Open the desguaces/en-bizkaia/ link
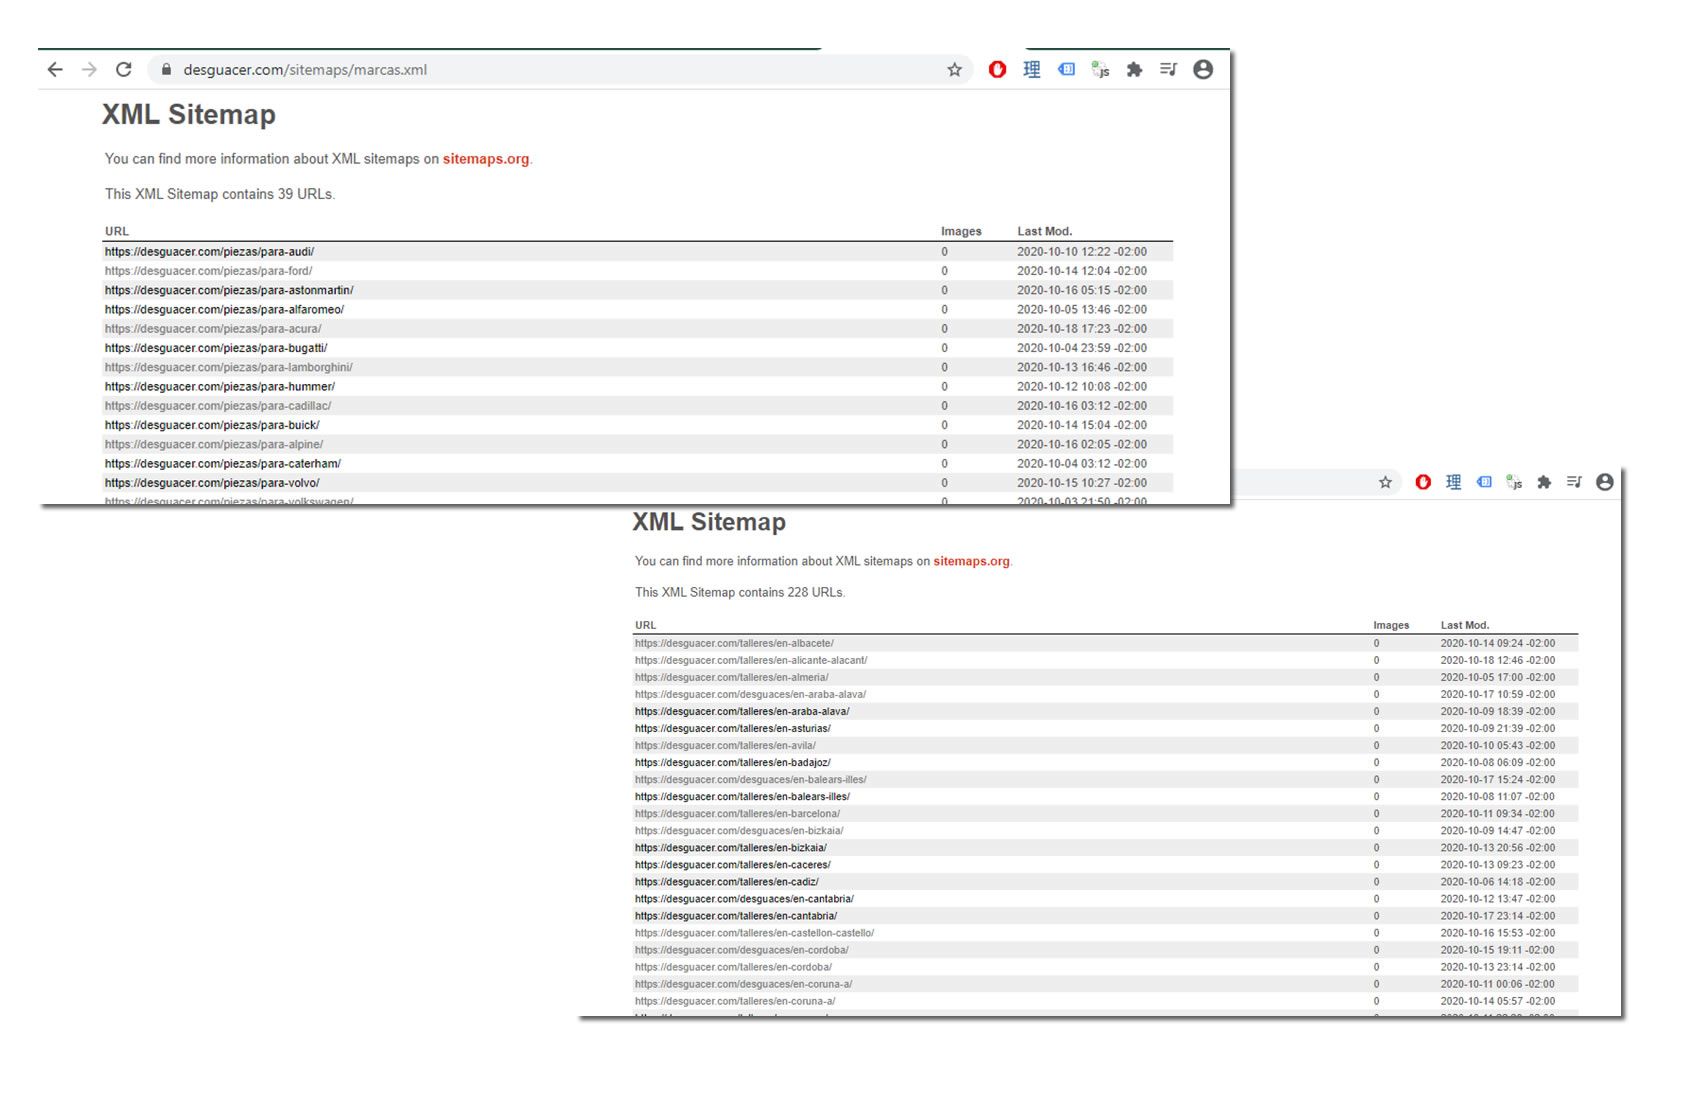 [739, 830]
